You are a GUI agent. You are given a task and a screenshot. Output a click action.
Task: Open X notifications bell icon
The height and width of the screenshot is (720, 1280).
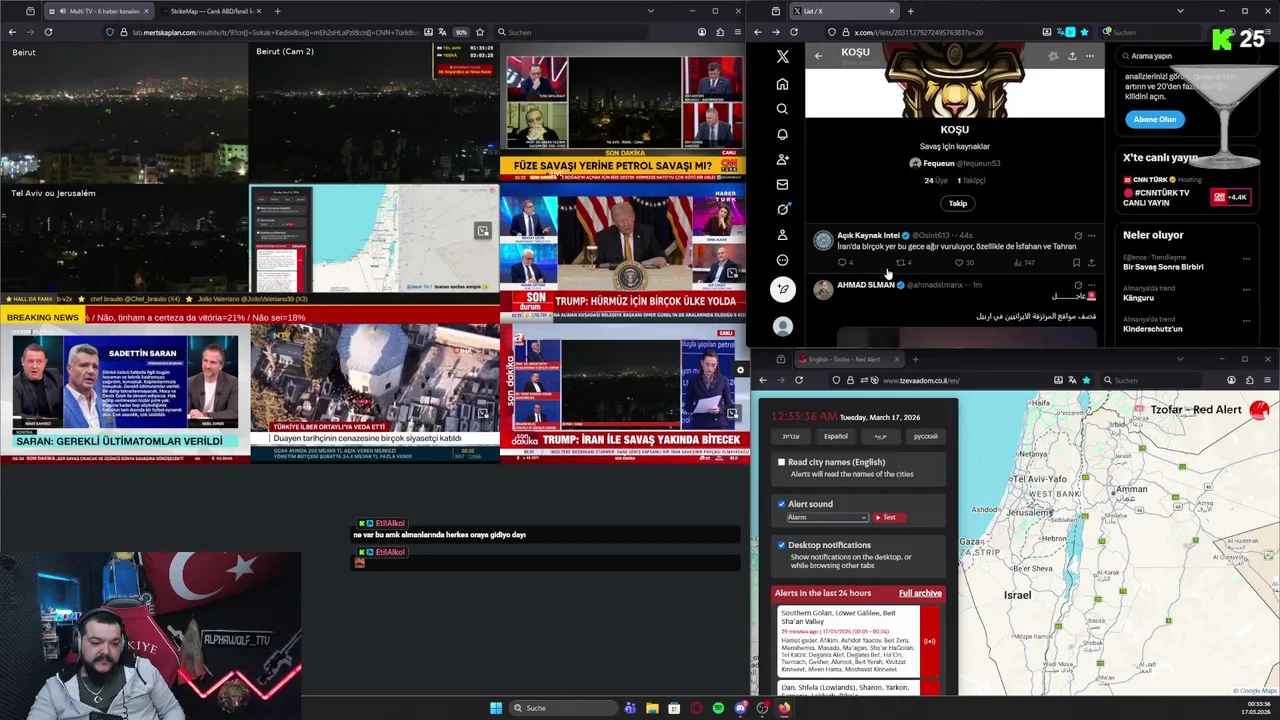tap(782, 134)
